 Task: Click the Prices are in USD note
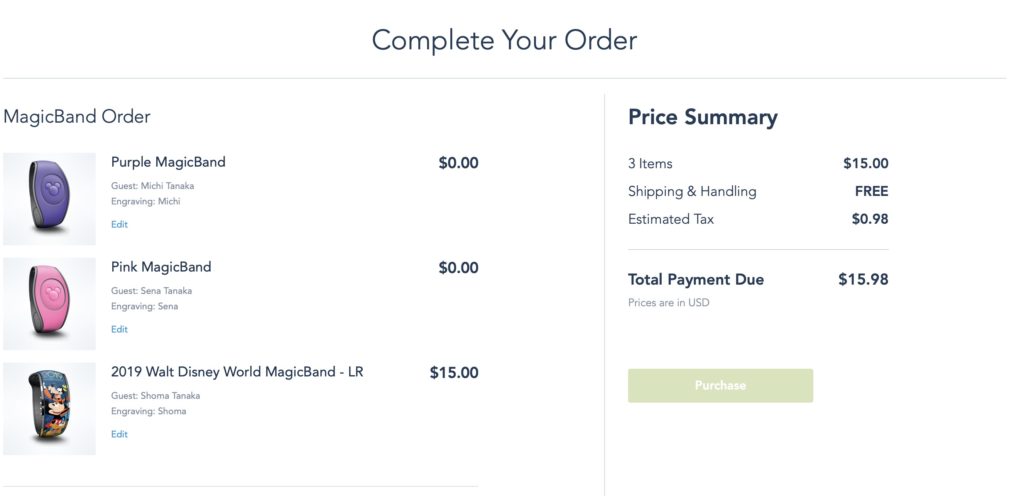668,303
